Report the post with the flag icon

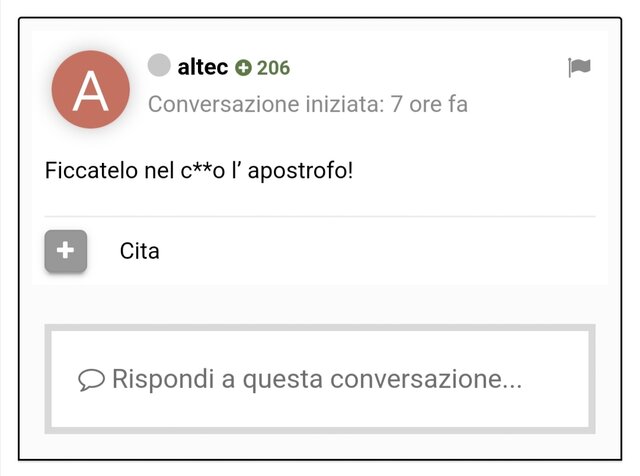pos(579,67)
